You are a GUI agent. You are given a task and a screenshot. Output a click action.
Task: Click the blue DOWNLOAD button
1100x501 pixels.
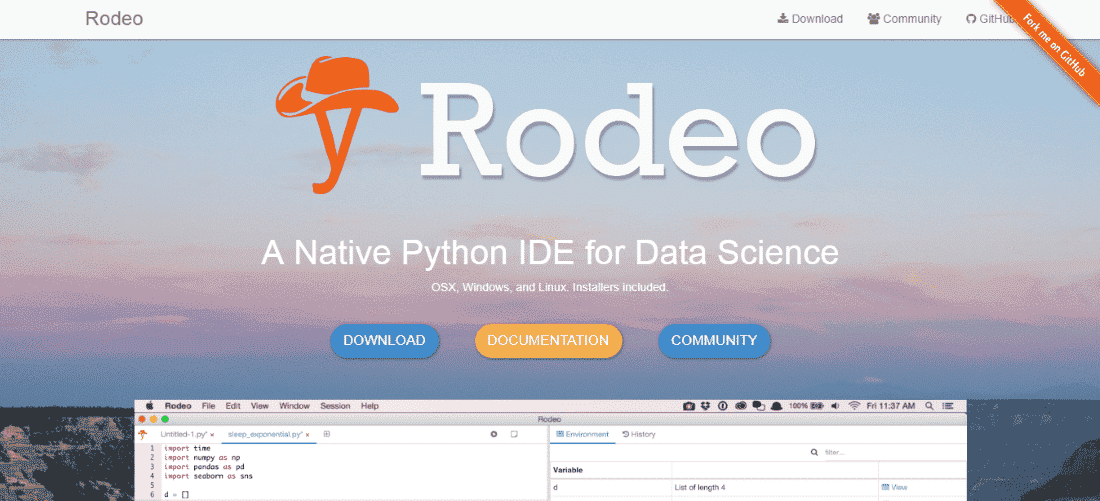tap(384, 341)
